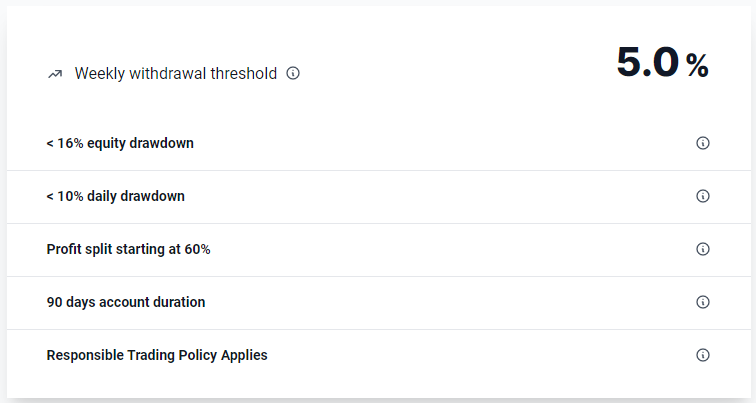
Task: Click the trending arrow icon beside Weekly withdrawal
Action: [55, 74]
